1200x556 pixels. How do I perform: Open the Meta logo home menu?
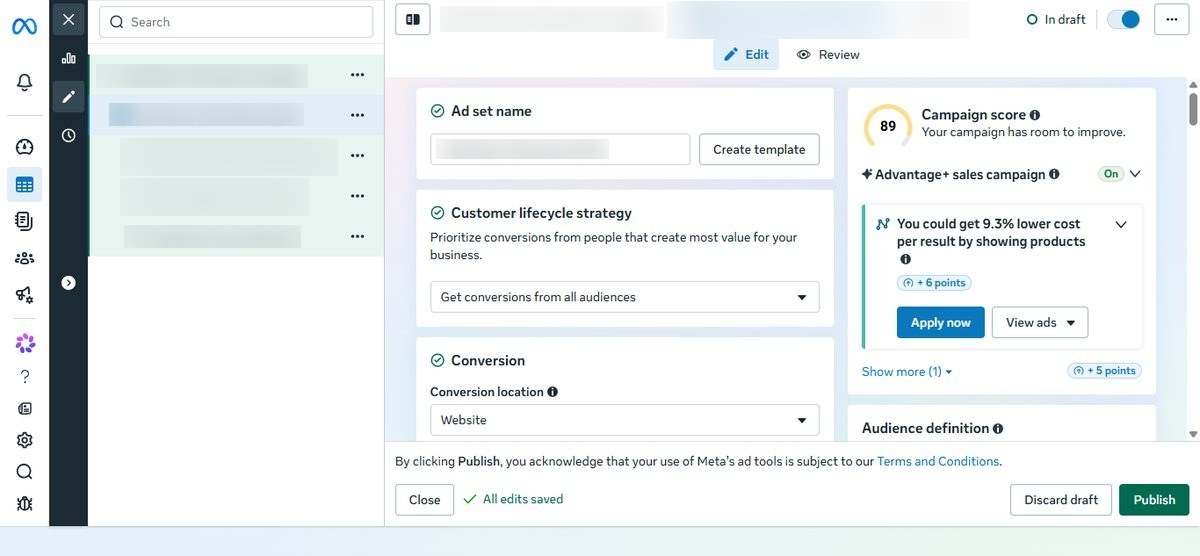(24, 27)
